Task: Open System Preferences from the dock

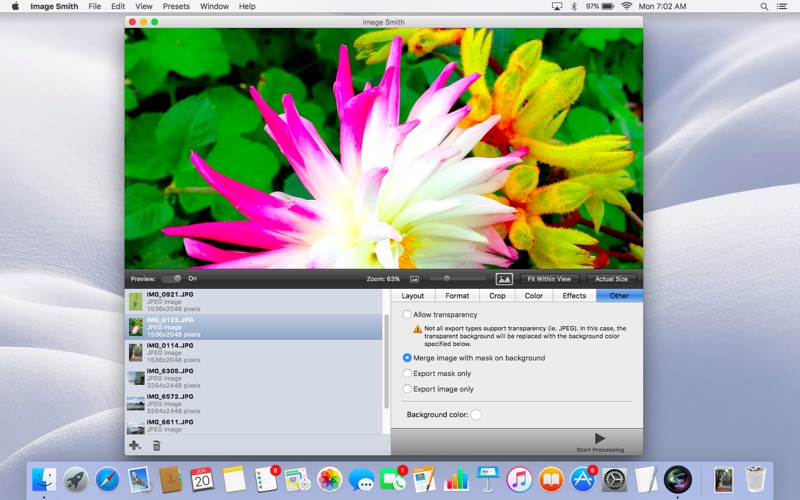Action: 614,480
